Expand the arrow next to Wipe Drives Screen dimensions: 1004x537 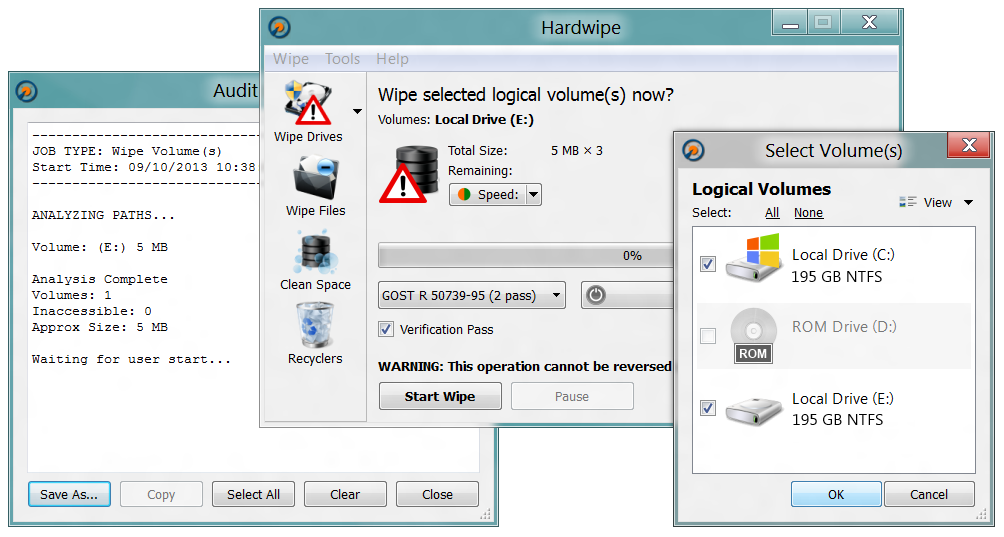[x=357, y=111]
